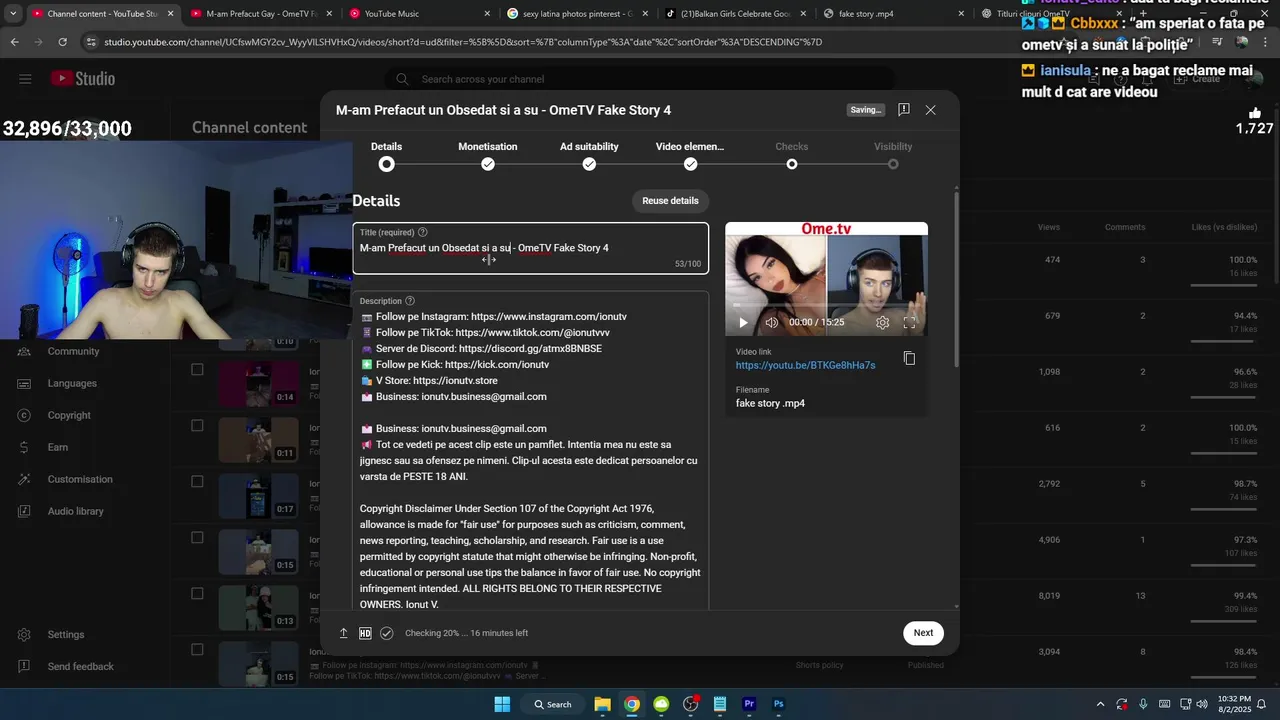This screenshot has height=720, width=1280.
Task: Open OBS Studio from the taskbar
Action: (690, 704)
